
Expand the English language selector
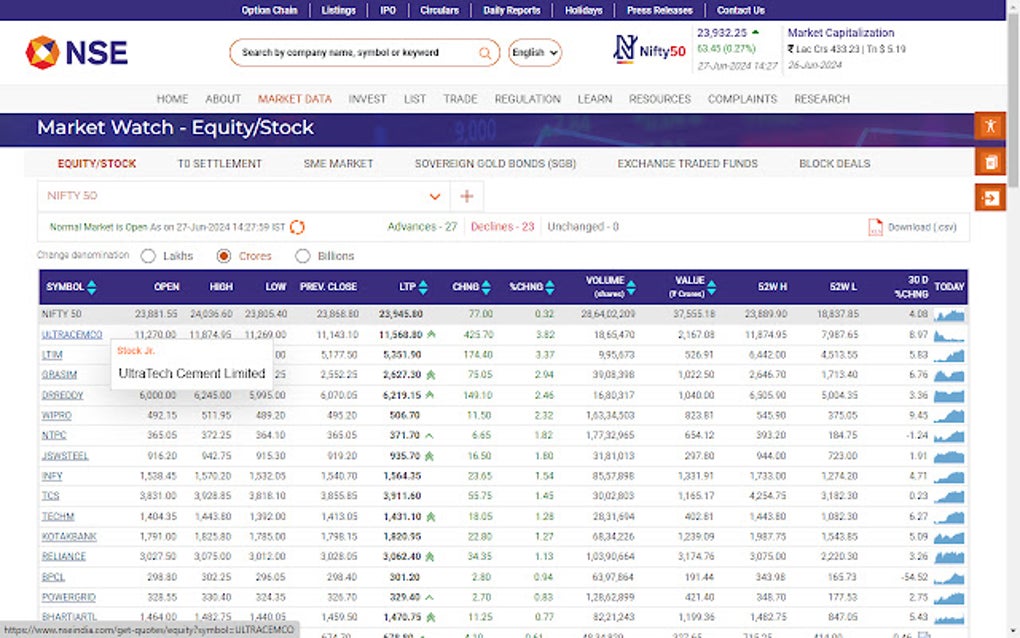click(x=534, y=52)
